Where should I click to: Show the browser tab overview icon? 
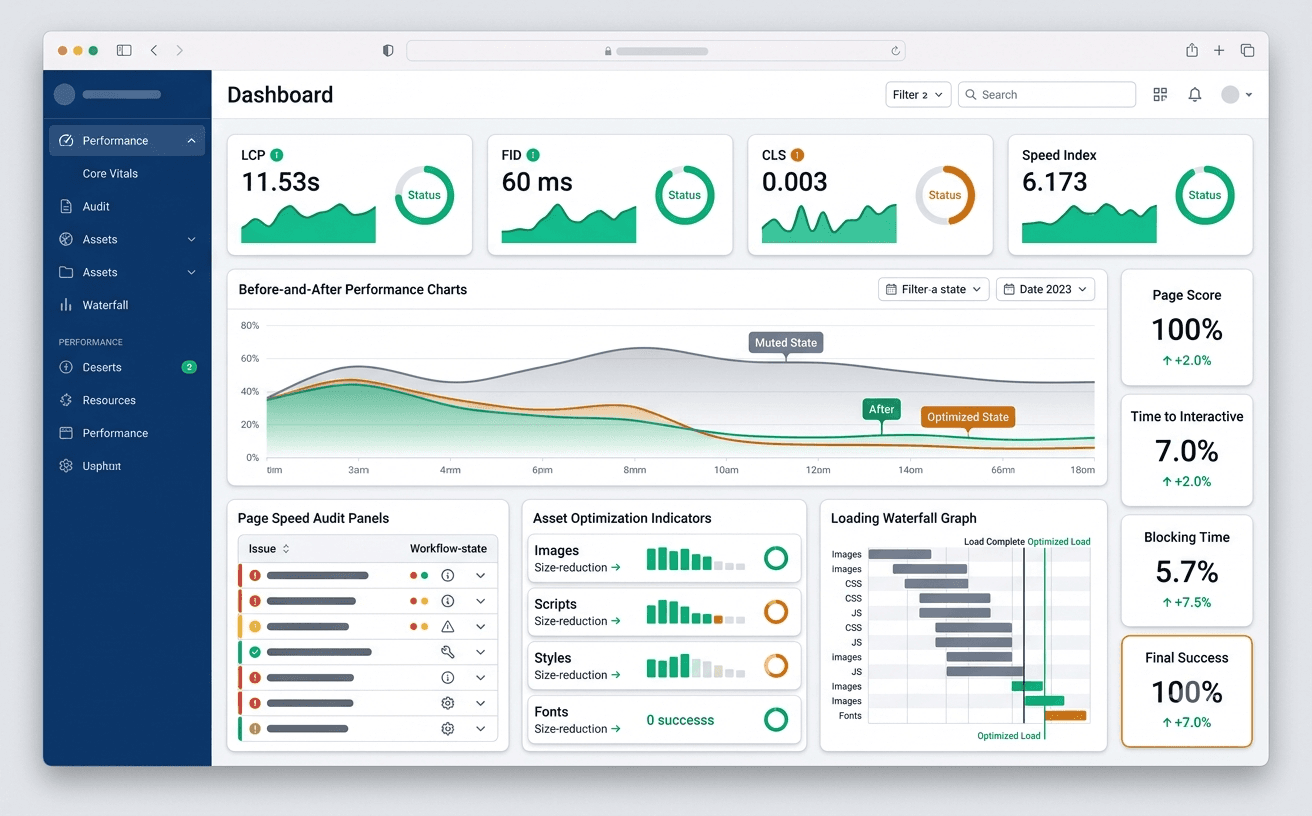point(1247,50)
